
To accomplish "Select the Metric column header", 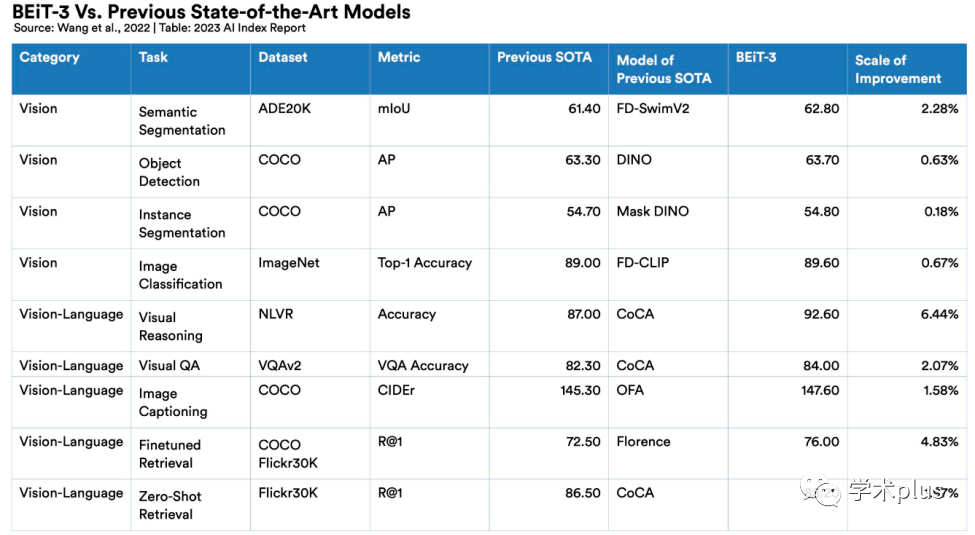I will point(398,58).
